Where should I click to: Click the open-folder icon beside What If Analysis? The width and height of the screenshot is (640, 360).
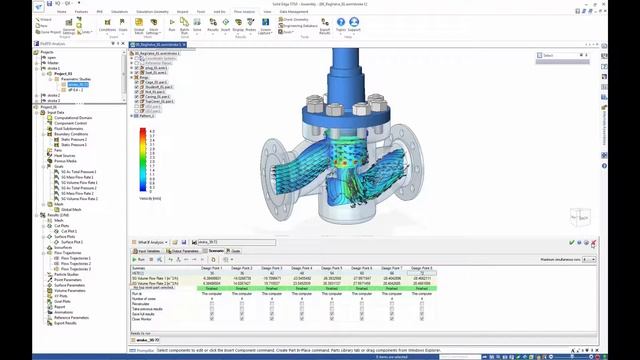pos(175,242)
